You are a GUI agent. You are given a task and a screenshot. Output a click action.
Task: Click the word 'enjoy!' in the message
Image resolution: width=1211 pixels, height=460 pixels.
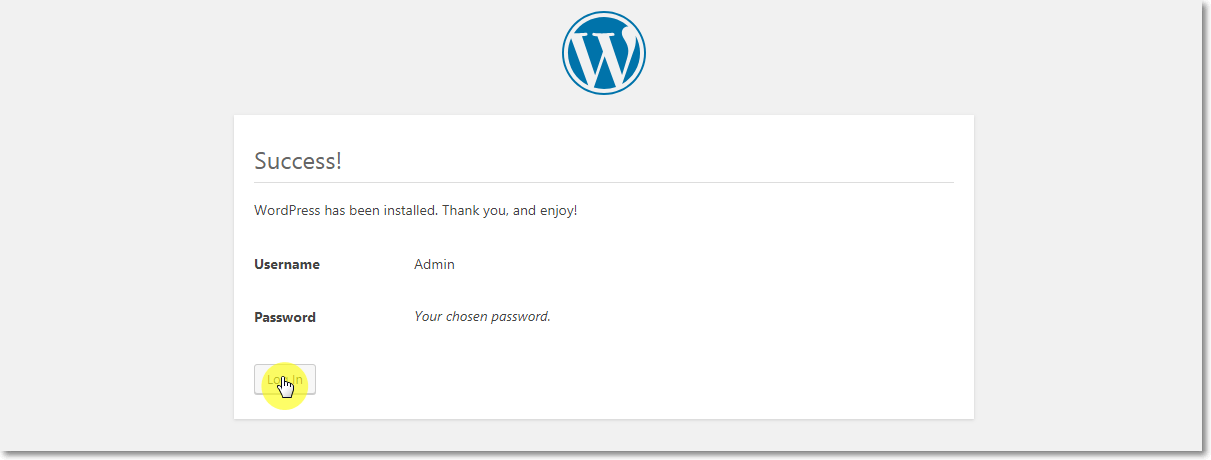(x=557, y=211)
